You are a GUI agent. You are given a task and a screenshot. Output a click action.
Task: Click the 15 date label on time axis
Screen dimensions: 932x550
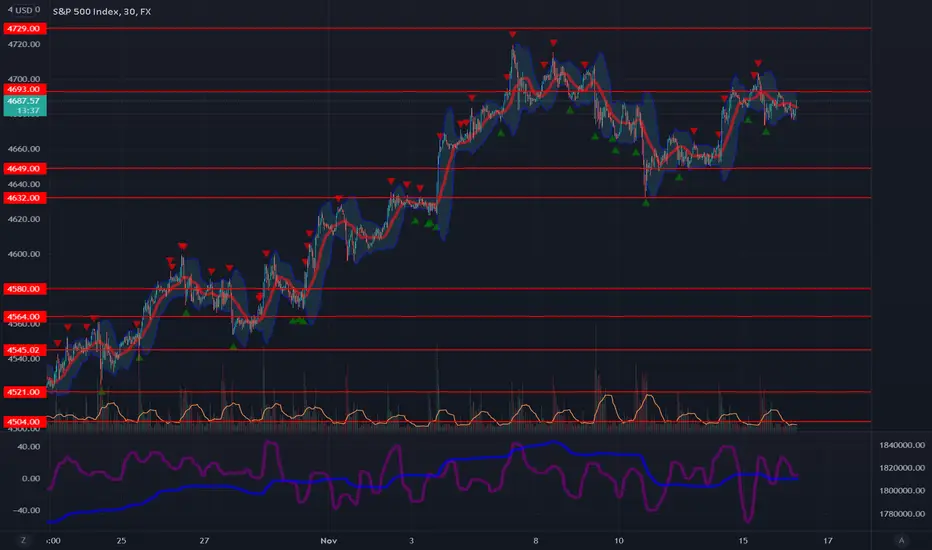click(x=743, y=540)
